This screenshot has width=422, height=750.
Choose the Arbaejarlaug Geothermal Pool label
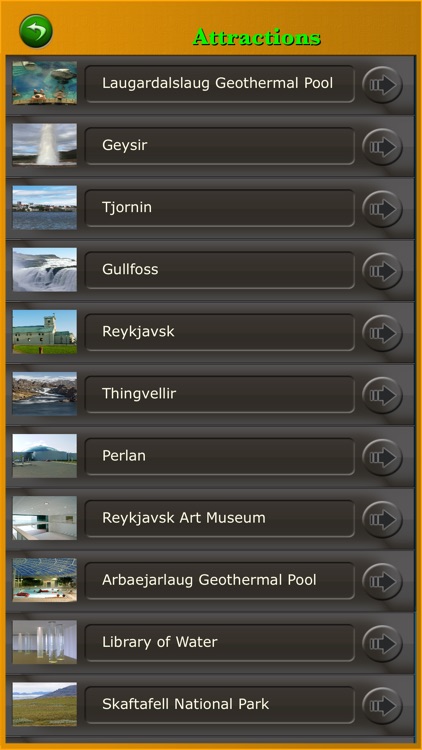coord(220,581)
